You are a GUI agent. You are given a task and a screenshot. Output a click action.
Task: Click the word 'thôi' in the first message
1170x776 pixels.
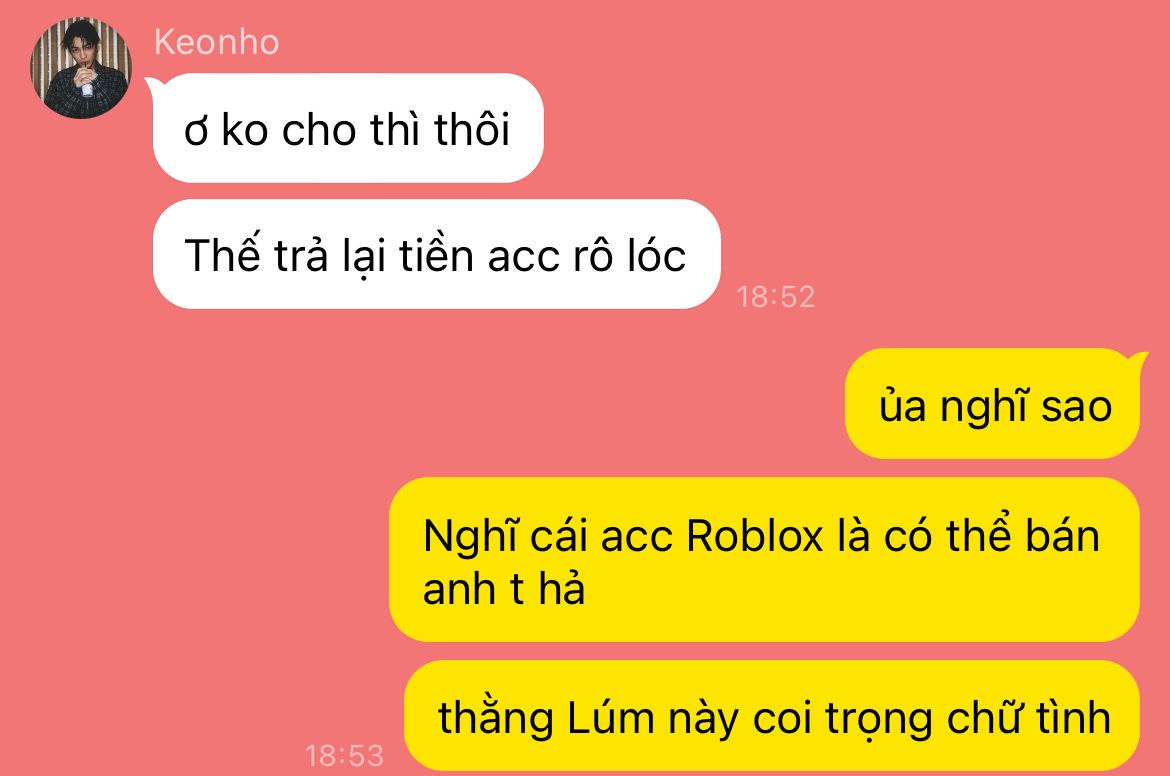point(472,129)
